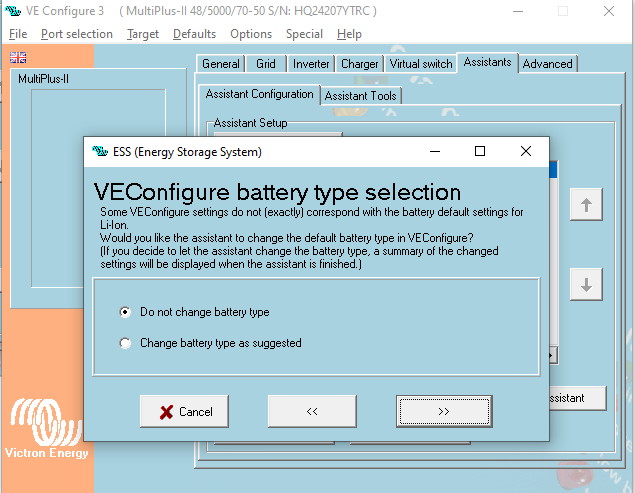Maximize the ESS dialog window

[480, 151]
